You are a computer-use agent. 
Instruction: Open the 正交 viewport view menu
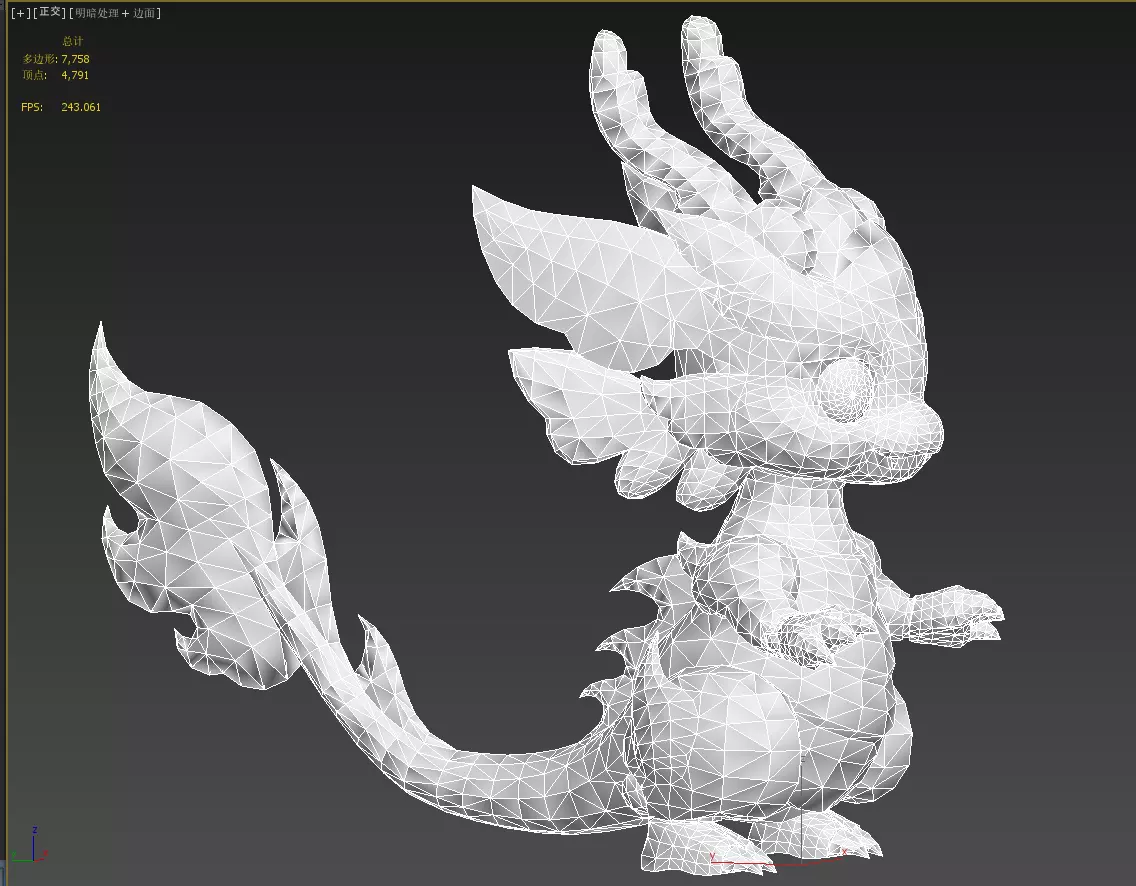[x=50, y=12]
